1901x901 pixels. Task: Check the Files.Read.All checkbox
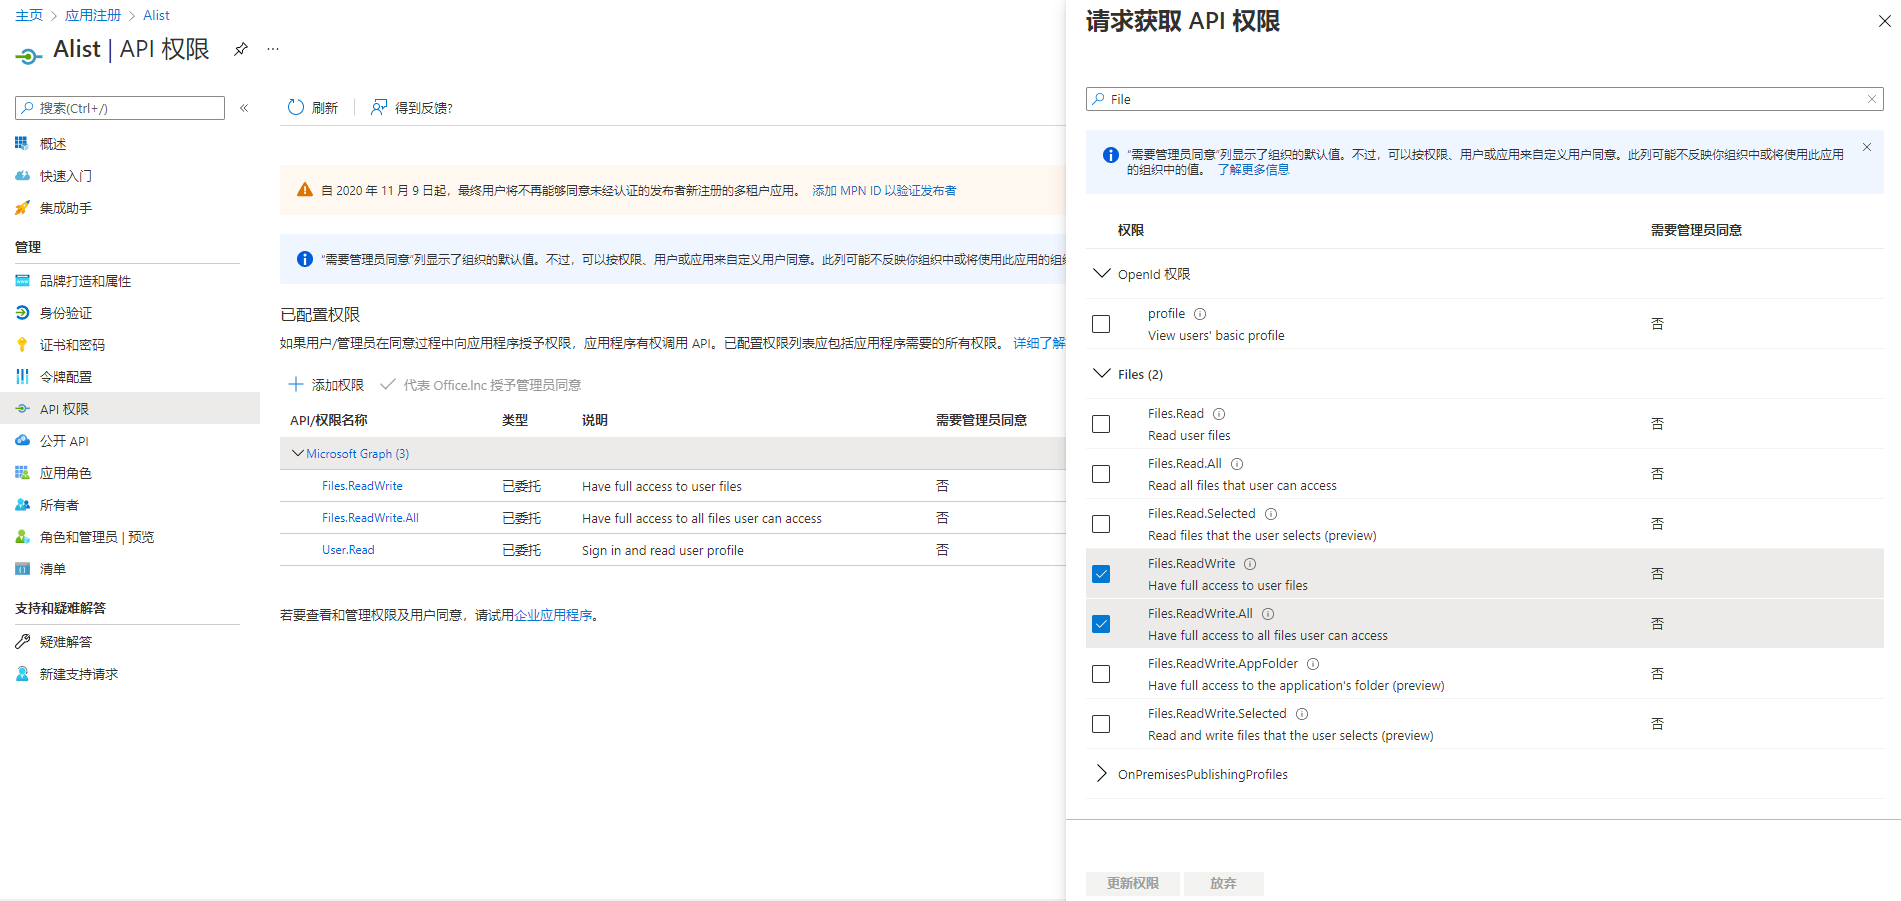click(x=1101, y=474)
